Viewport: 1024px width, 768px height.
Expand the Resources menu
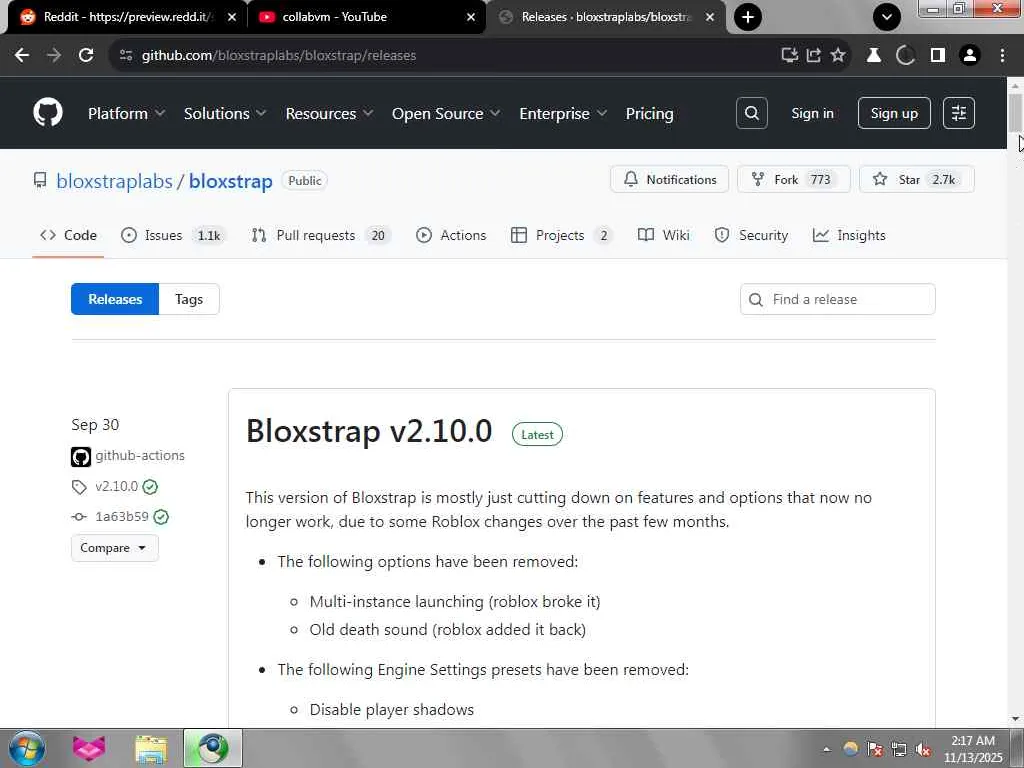coord(329,114)
